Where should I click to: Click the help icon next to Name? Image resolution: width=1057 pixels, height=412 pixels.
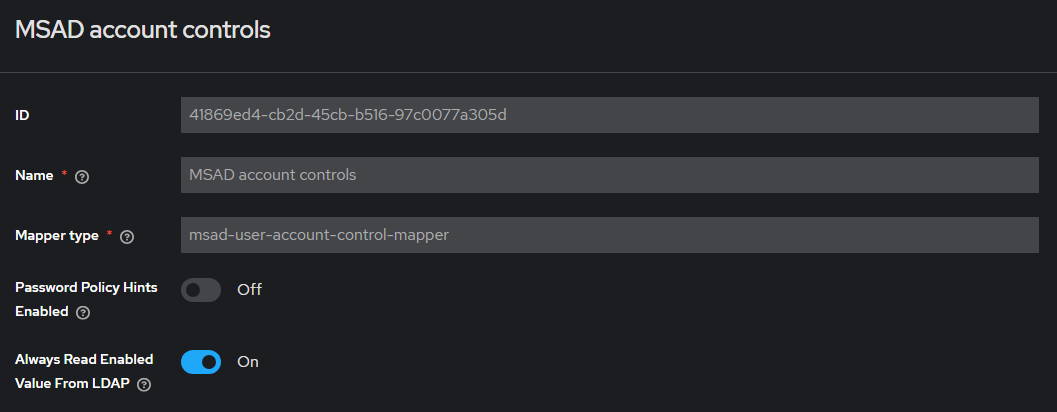tap(82, 177)
